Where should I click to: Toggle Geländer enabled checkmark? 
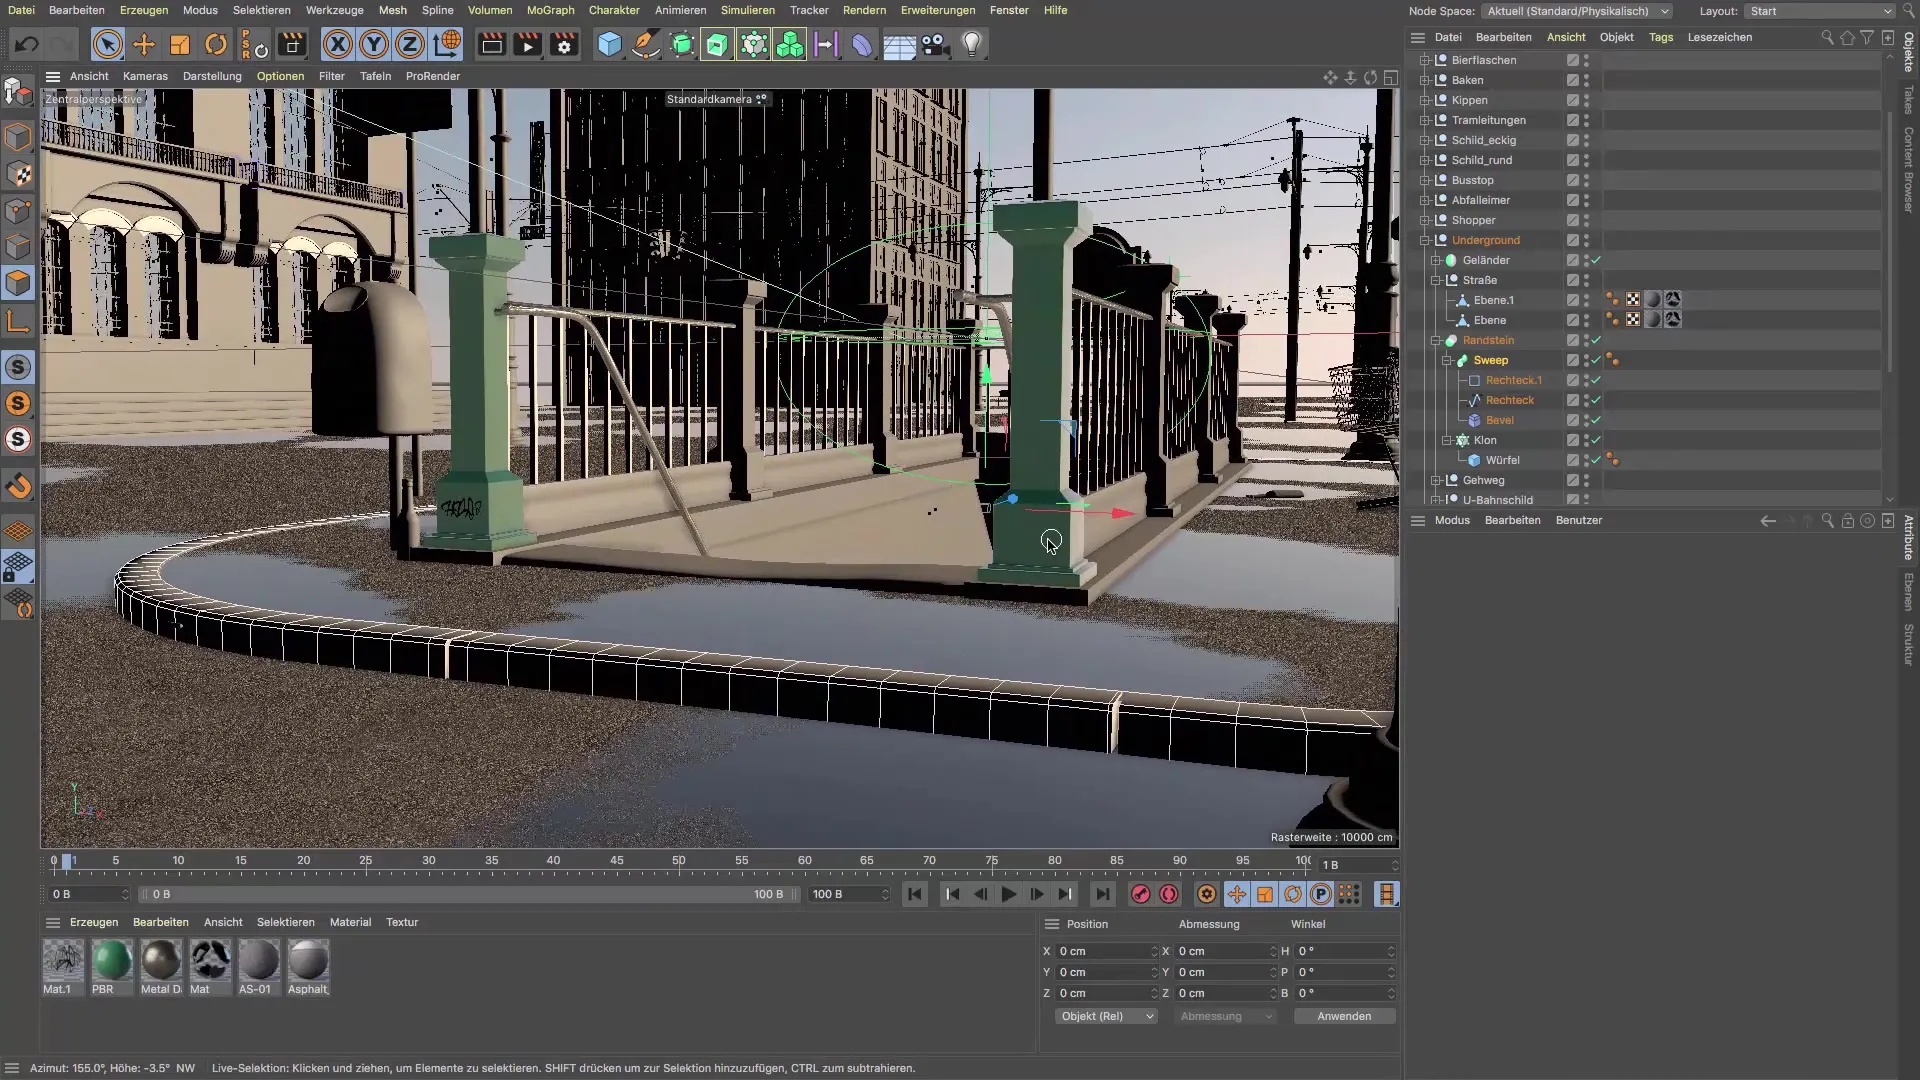click(x=1596, y=260)
